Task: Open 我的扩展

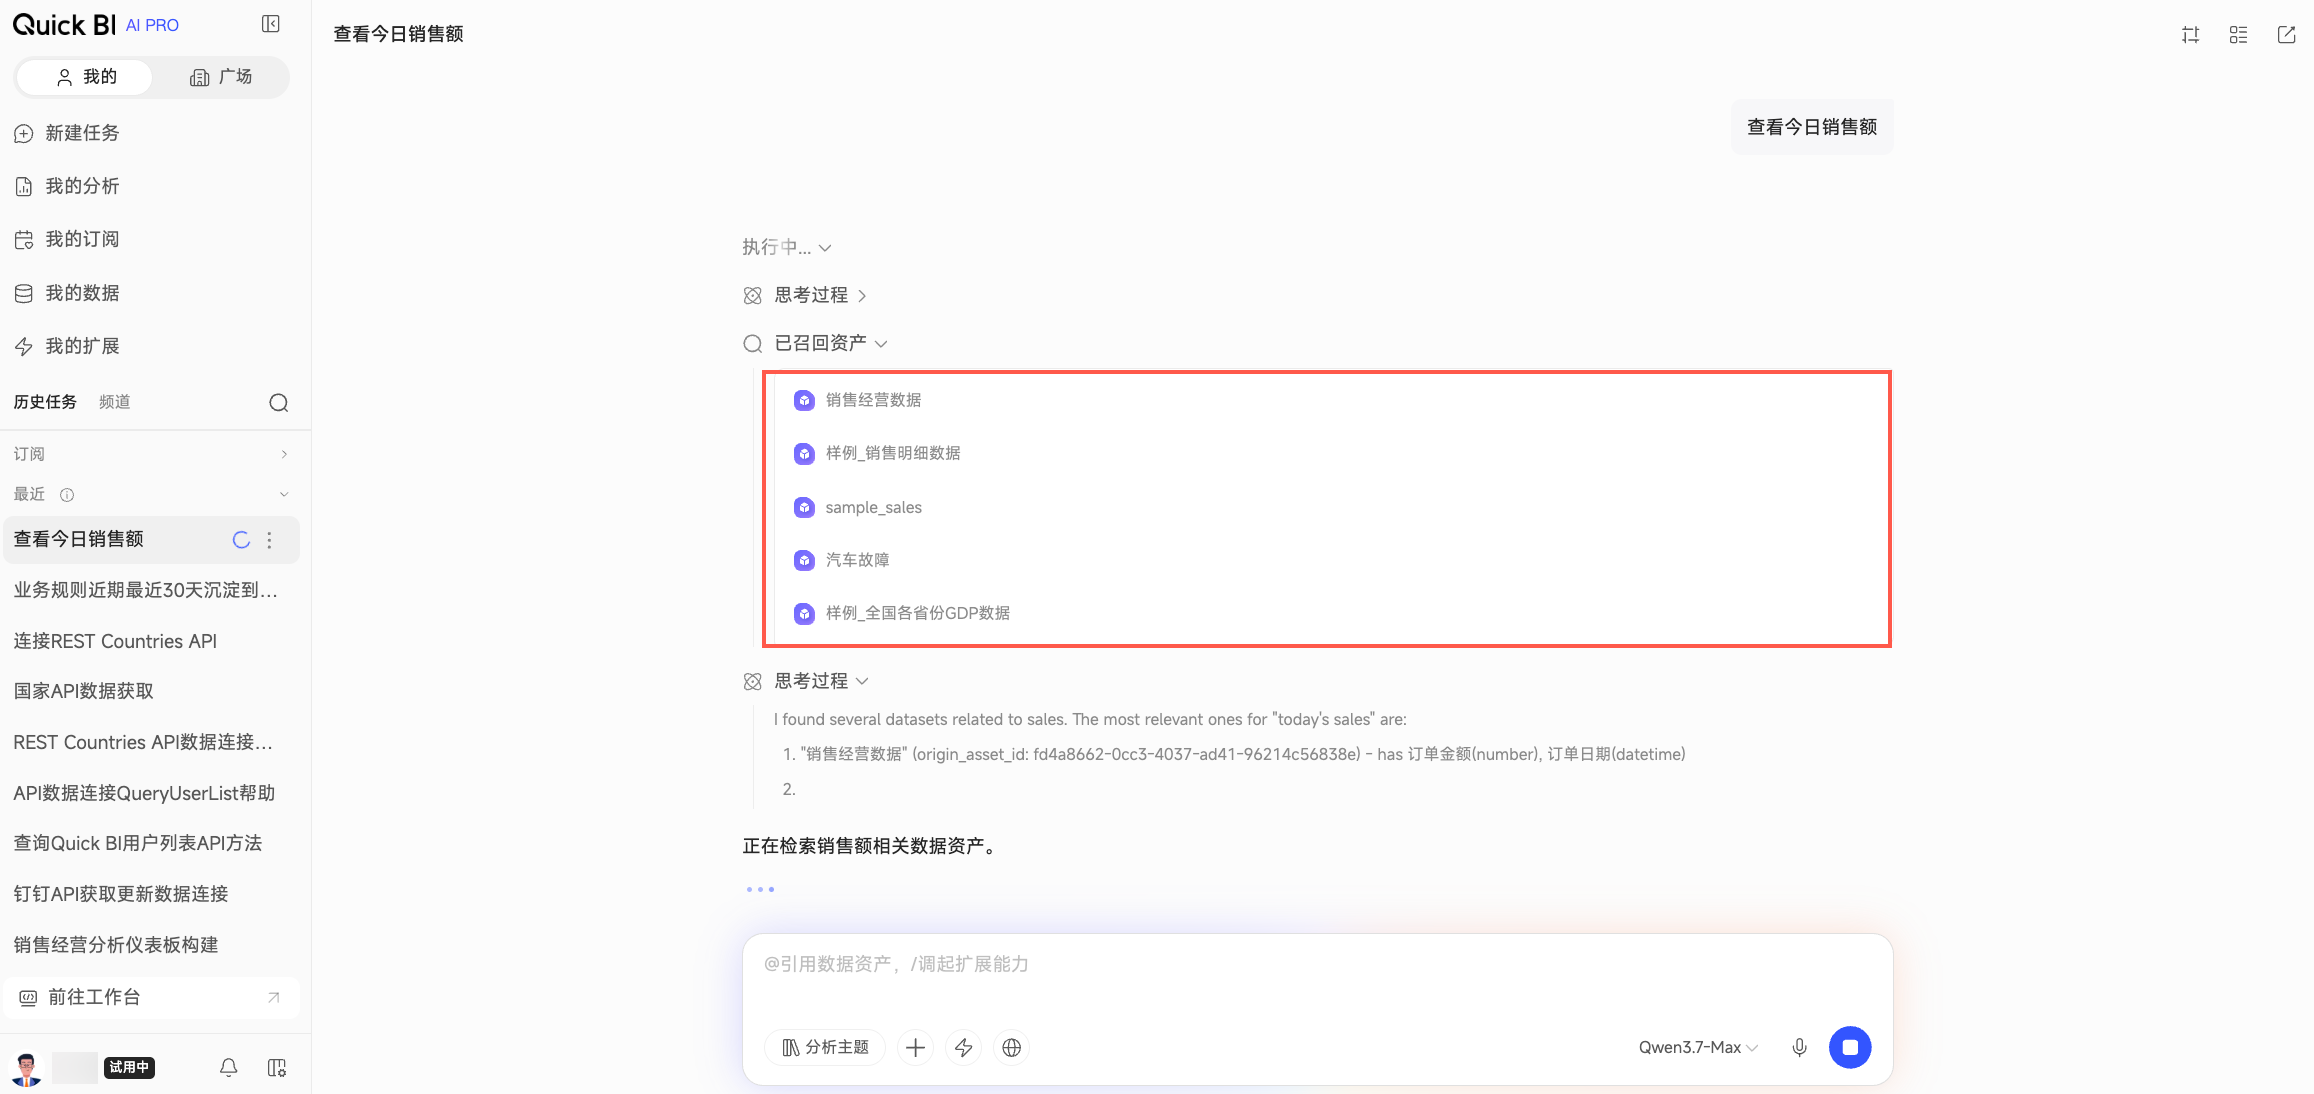Action: click(66, 346)
